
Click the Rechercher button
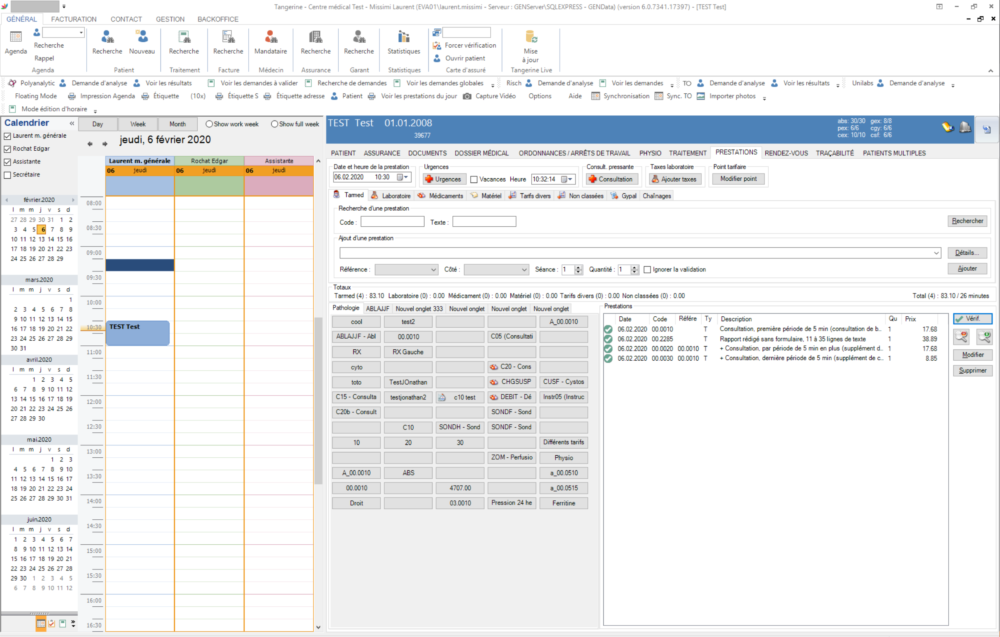[x=967, y=221]
